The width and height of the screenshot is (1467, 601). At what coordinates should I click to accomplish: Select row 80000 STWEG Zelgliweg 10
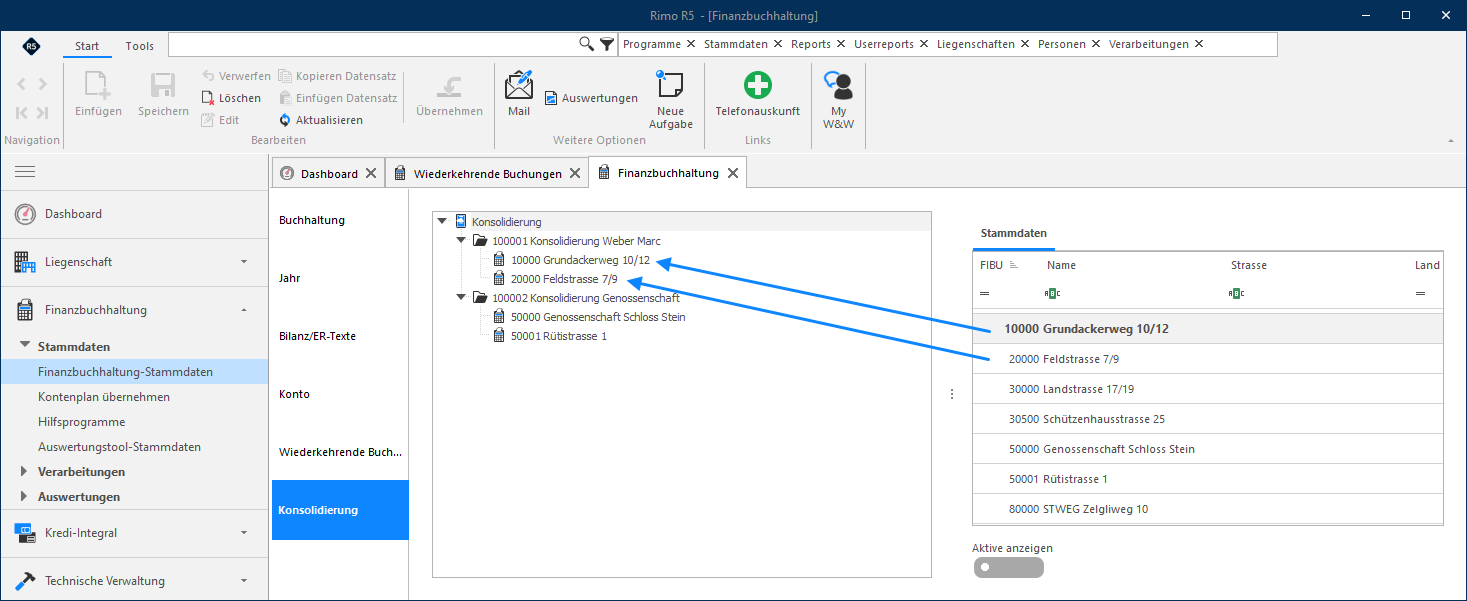[x=1207, y=509]
